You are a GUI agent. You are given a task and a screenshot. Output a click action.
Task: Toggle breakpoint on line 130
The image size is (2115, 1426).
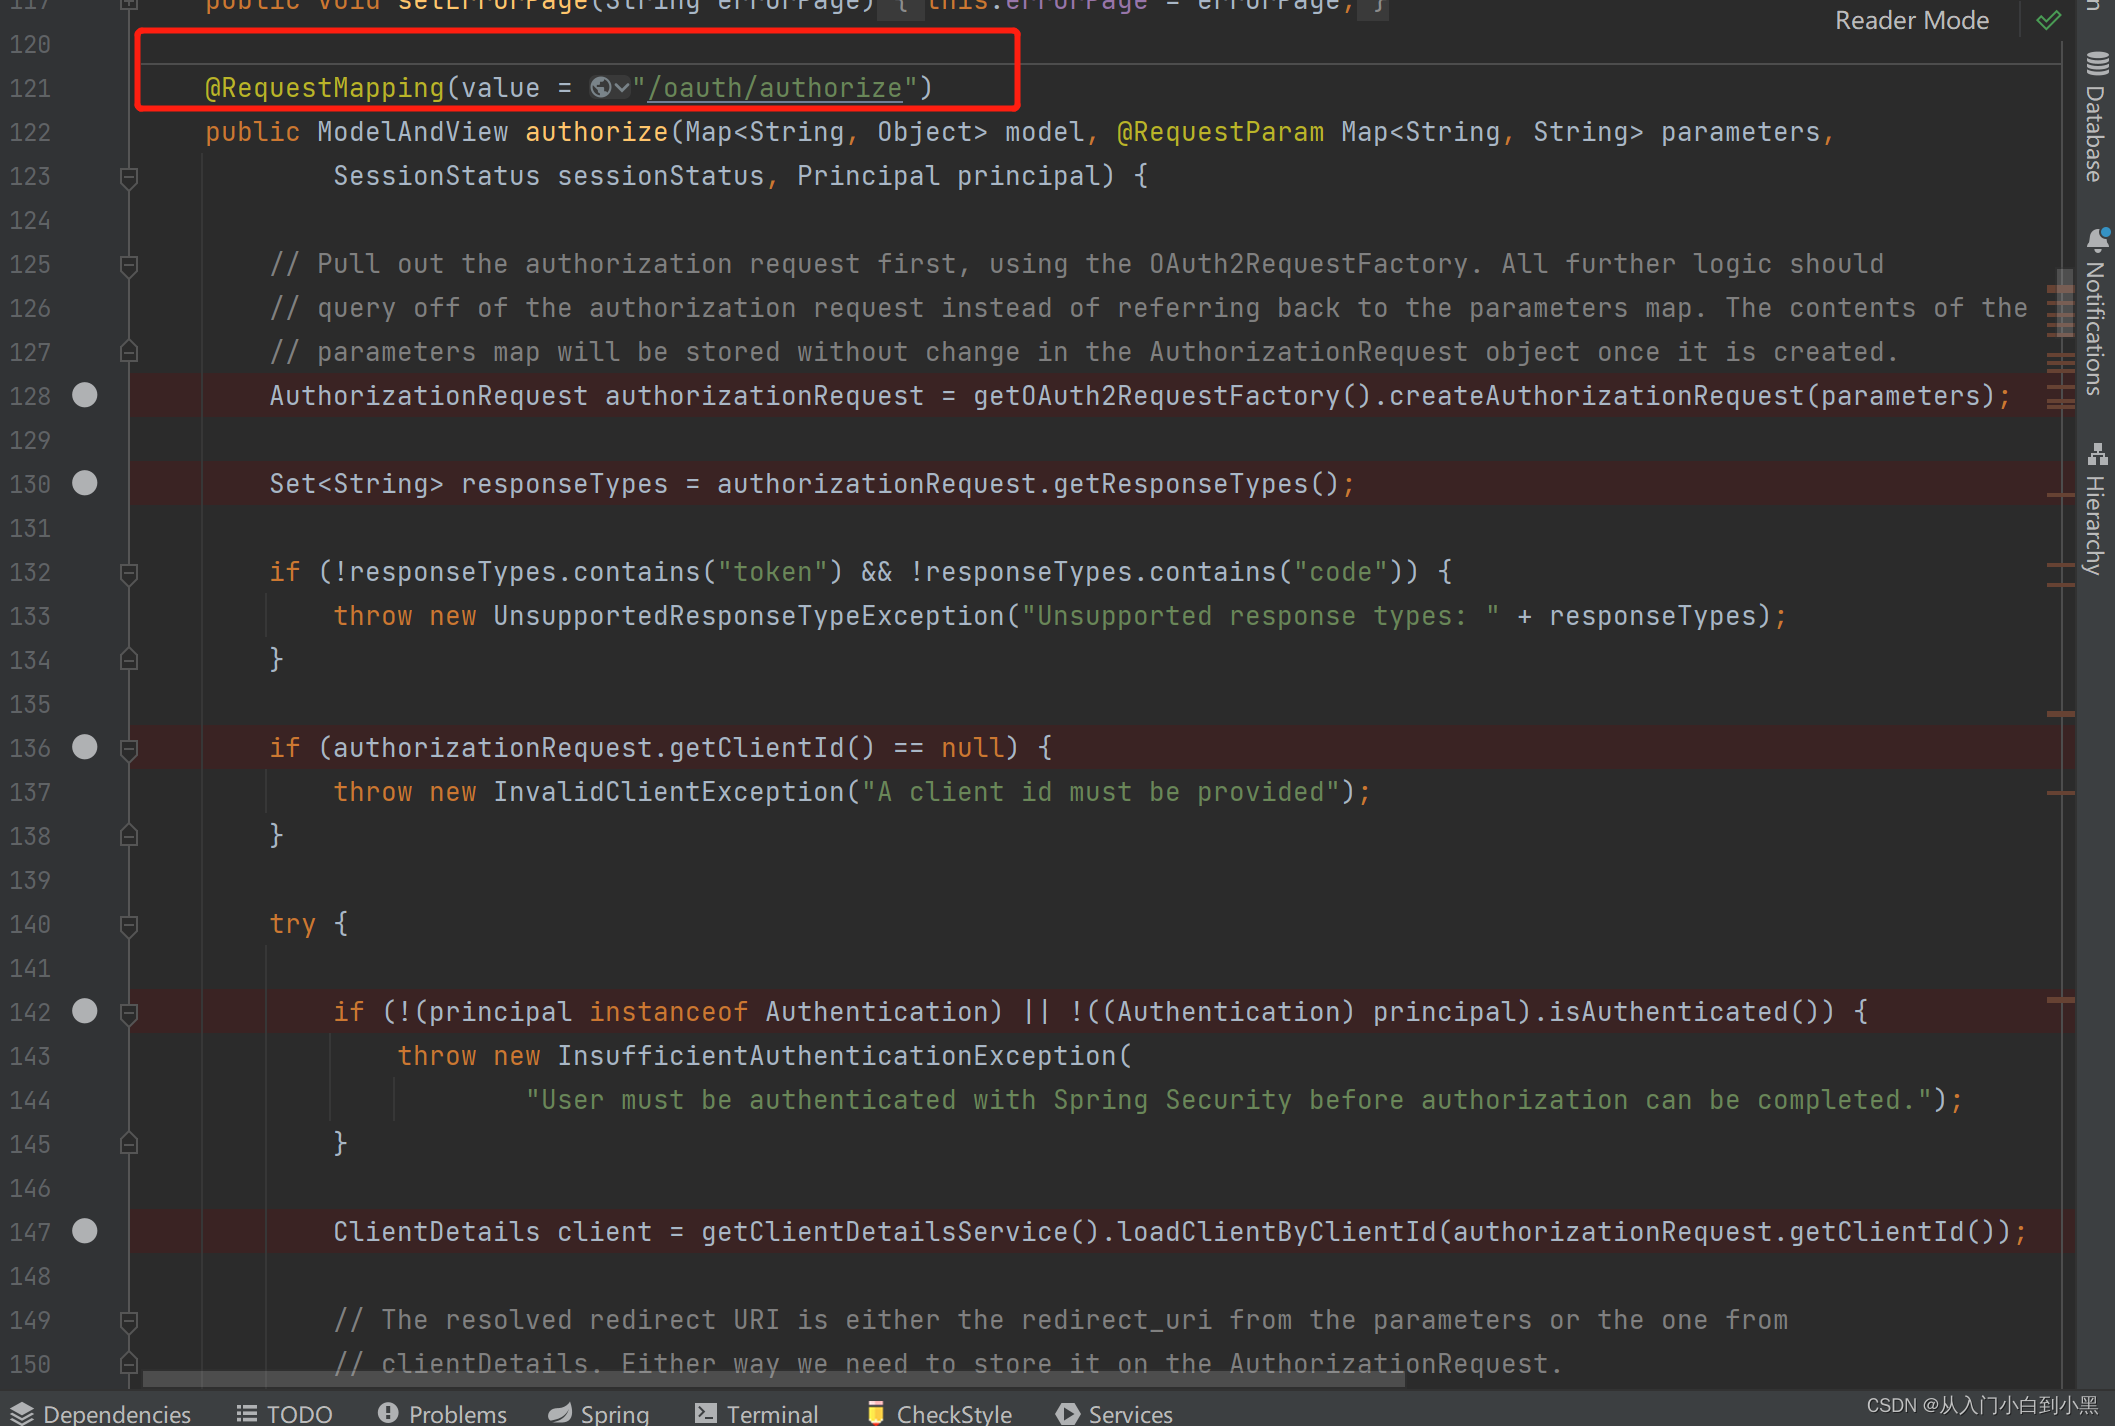[85, 483]
